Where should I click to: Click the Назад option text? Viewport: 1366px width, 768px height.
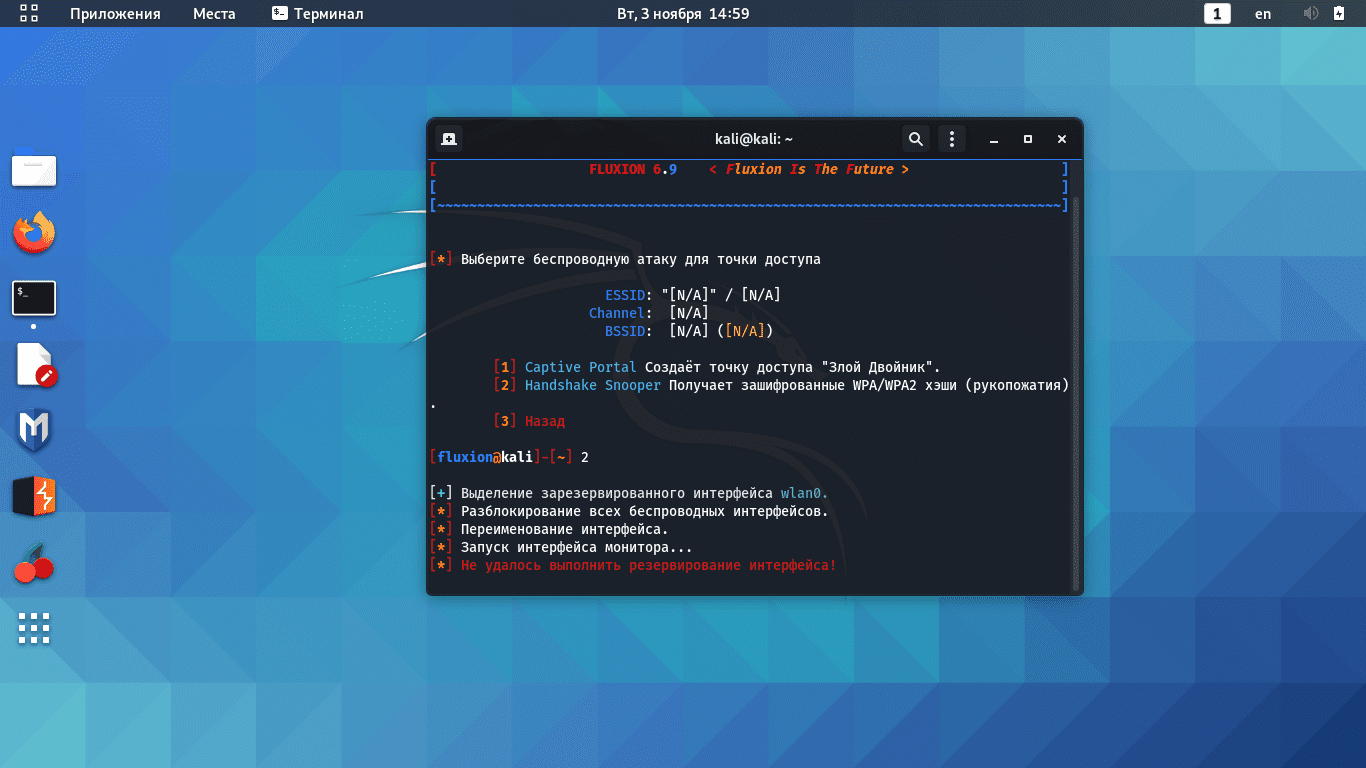(x=545, y=421)
